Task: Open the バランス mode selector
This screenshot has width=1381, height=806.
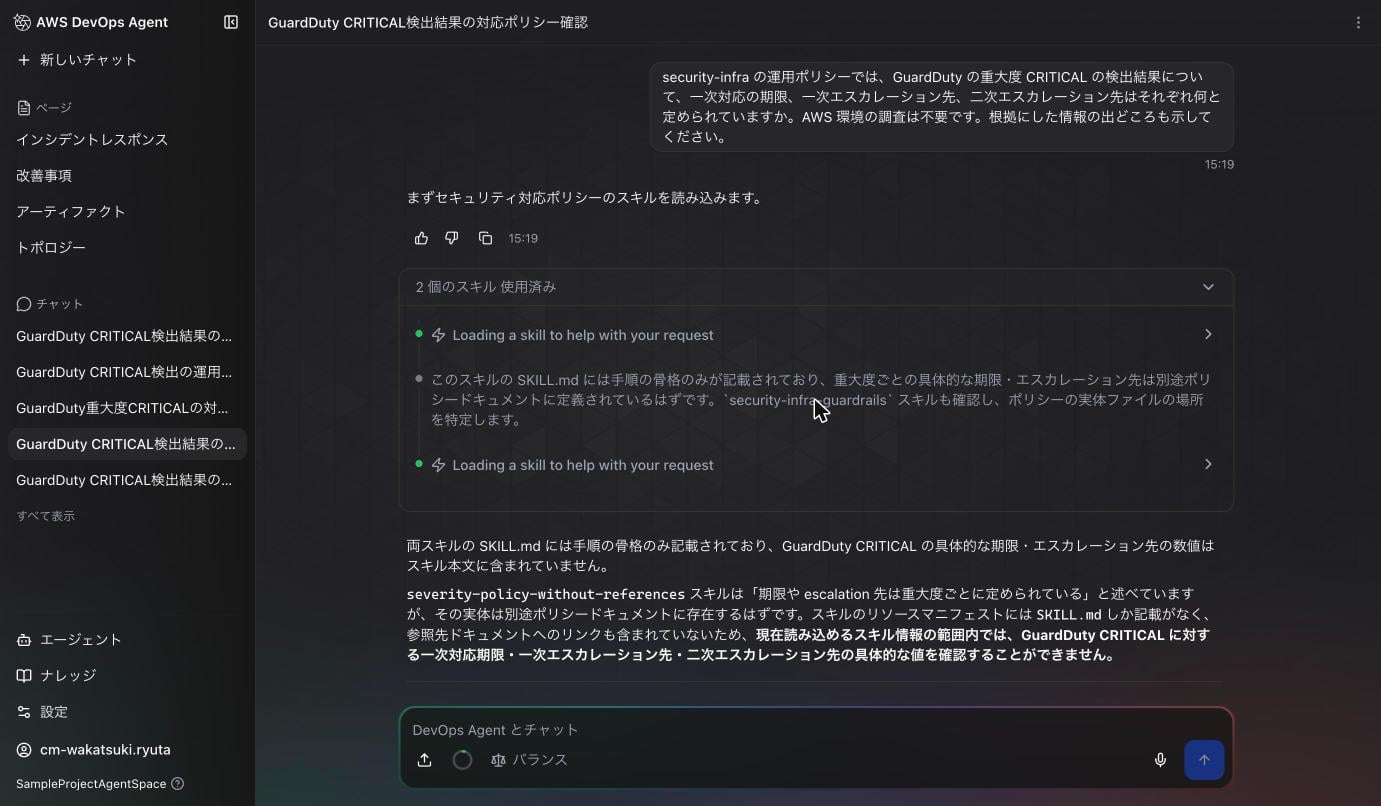Action: tap(529, 760)
